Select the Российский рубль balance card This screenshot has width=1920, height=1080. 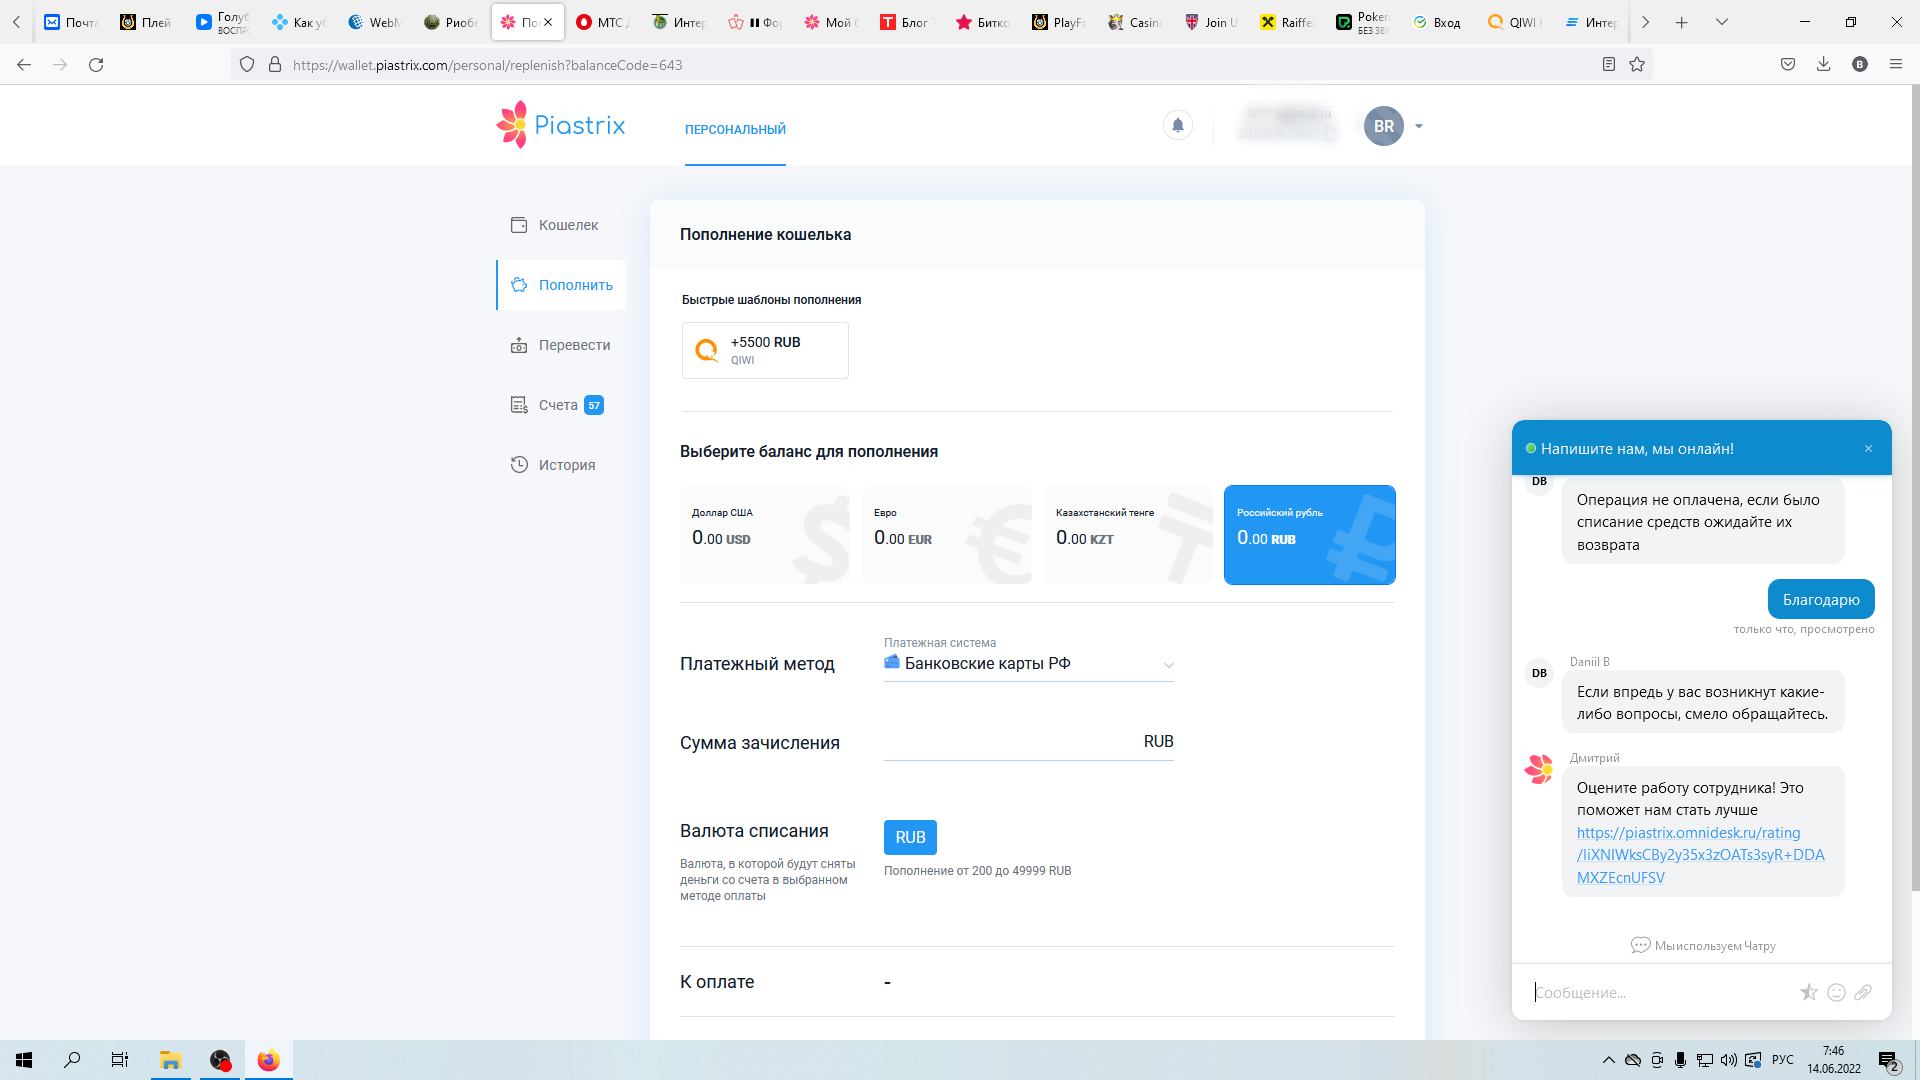pyautogui.click(x=1309, y=535)
